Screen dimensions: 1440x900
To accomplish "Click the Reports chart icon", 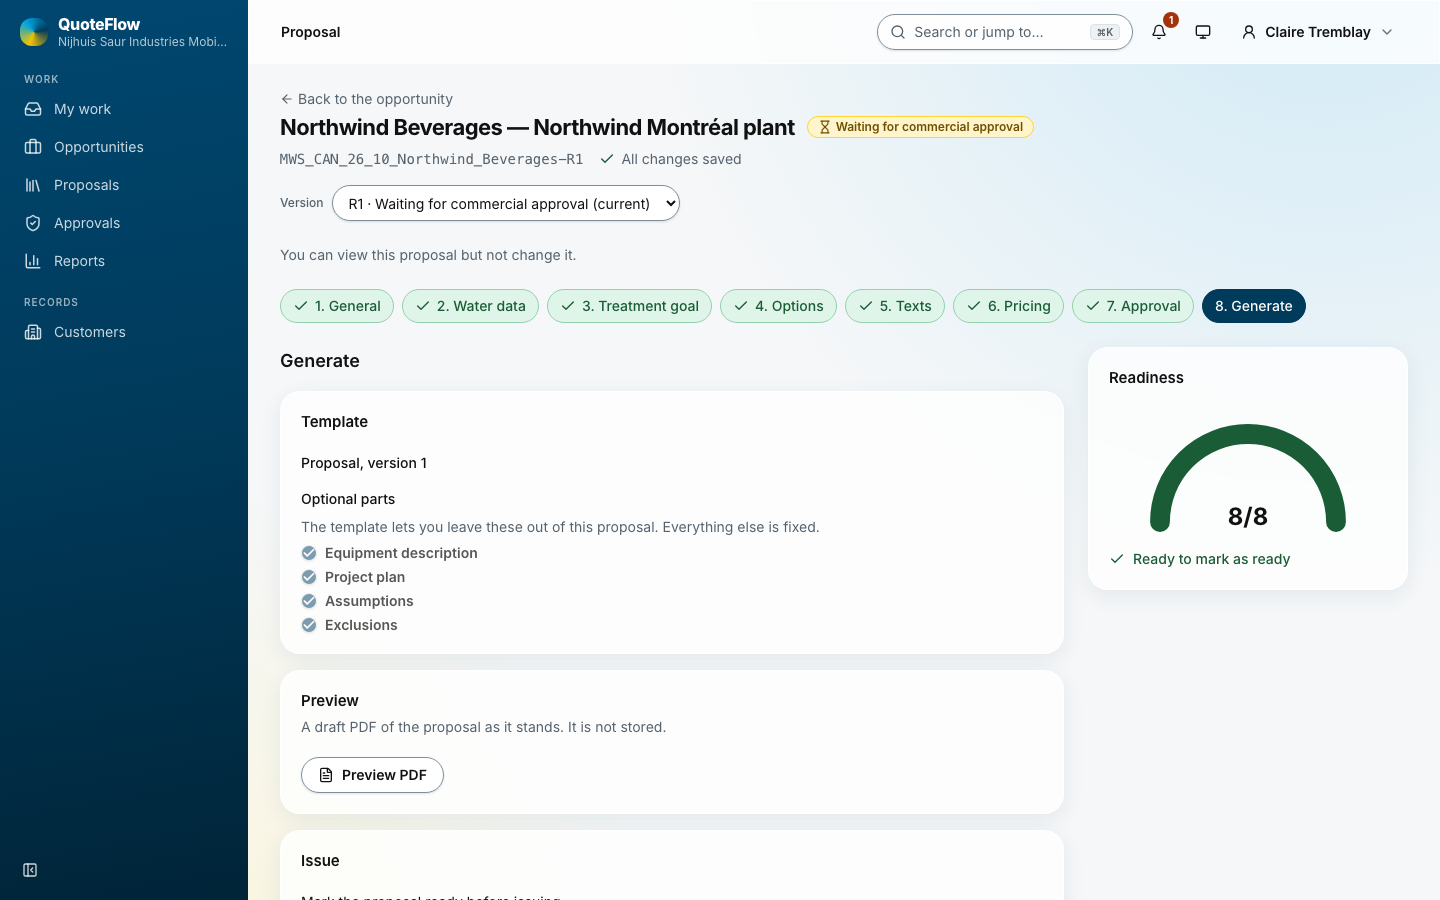I will tap(33, 261).
